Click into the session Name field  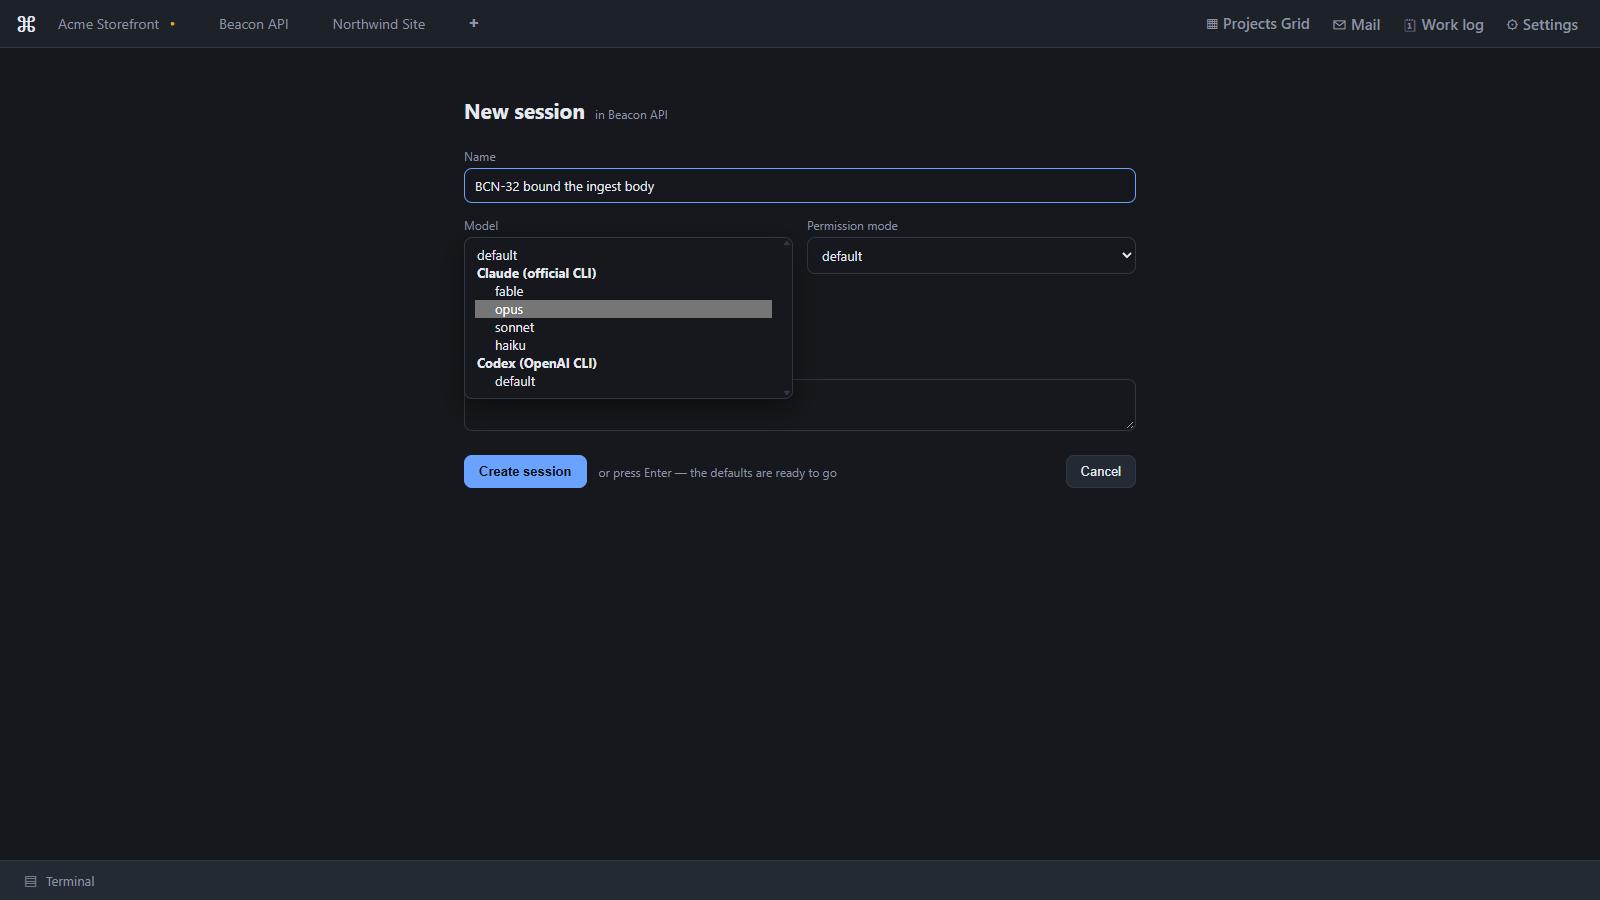point(800,186)
